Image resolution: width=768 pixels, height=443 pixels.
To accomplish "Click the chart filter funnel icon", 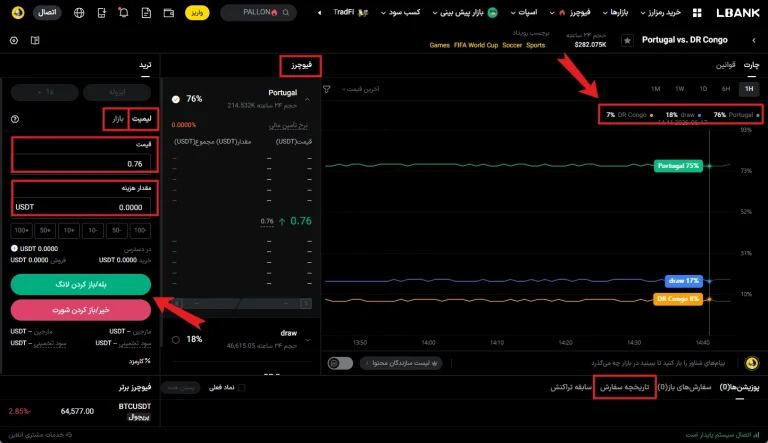I will click(327, 89).
